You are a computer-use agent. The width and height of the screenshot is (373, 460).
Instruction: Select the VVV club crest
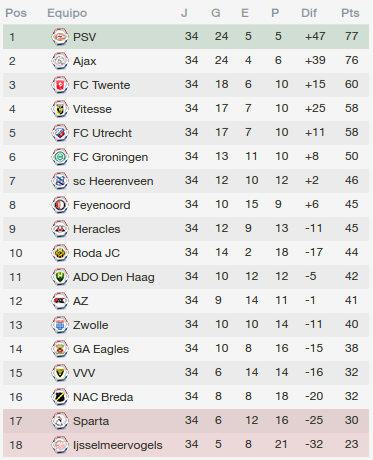tap(60, 373)
